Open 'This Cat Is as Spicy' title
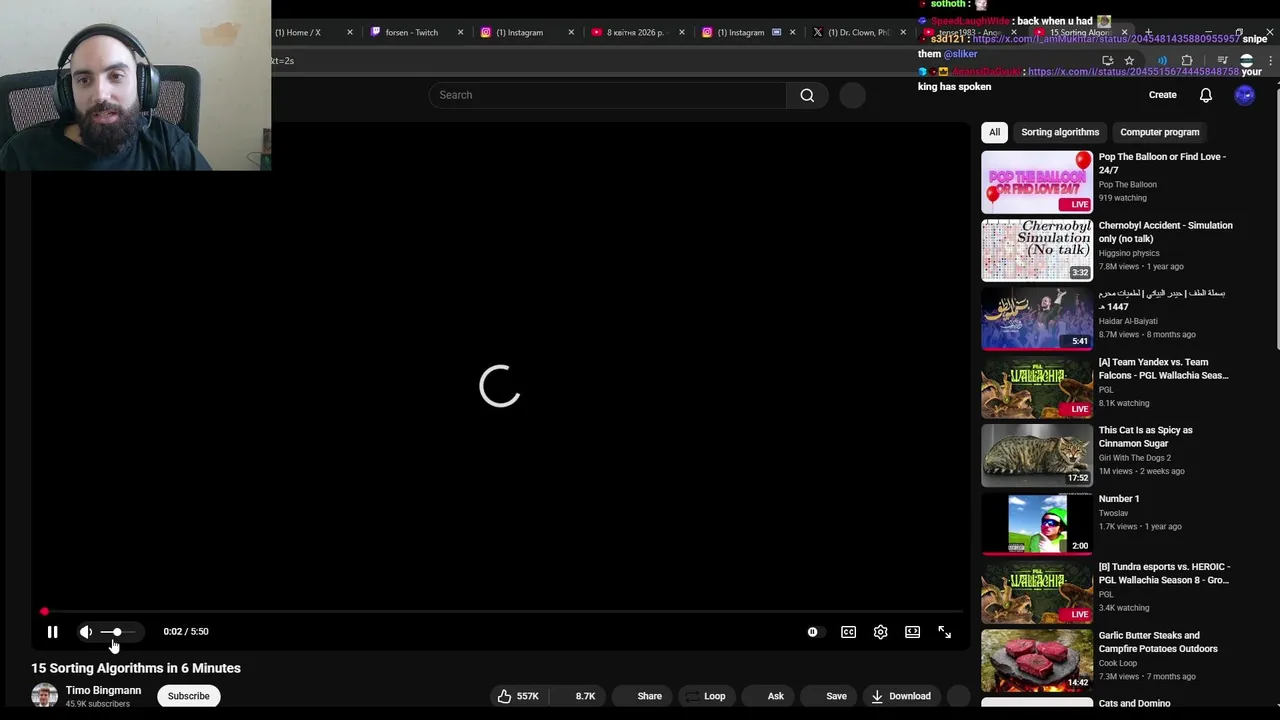The width and height of the screenshot is (1280, 720). coord(1146,437)
